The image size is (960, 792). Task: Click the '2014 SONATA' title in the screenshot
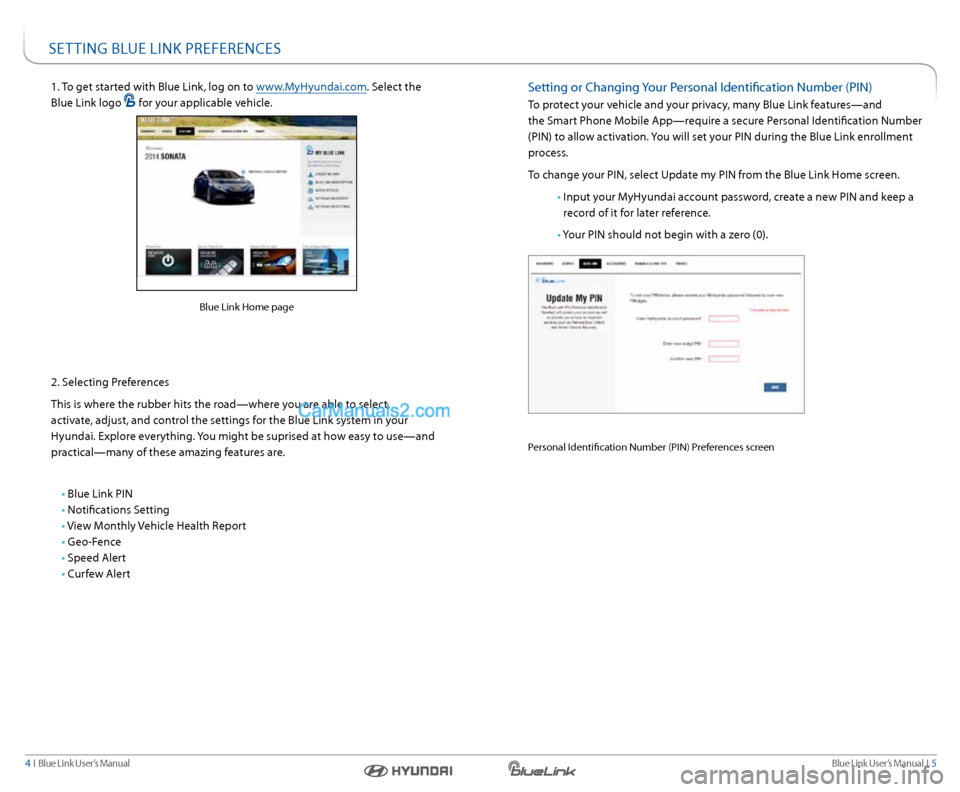click(165, 156)
